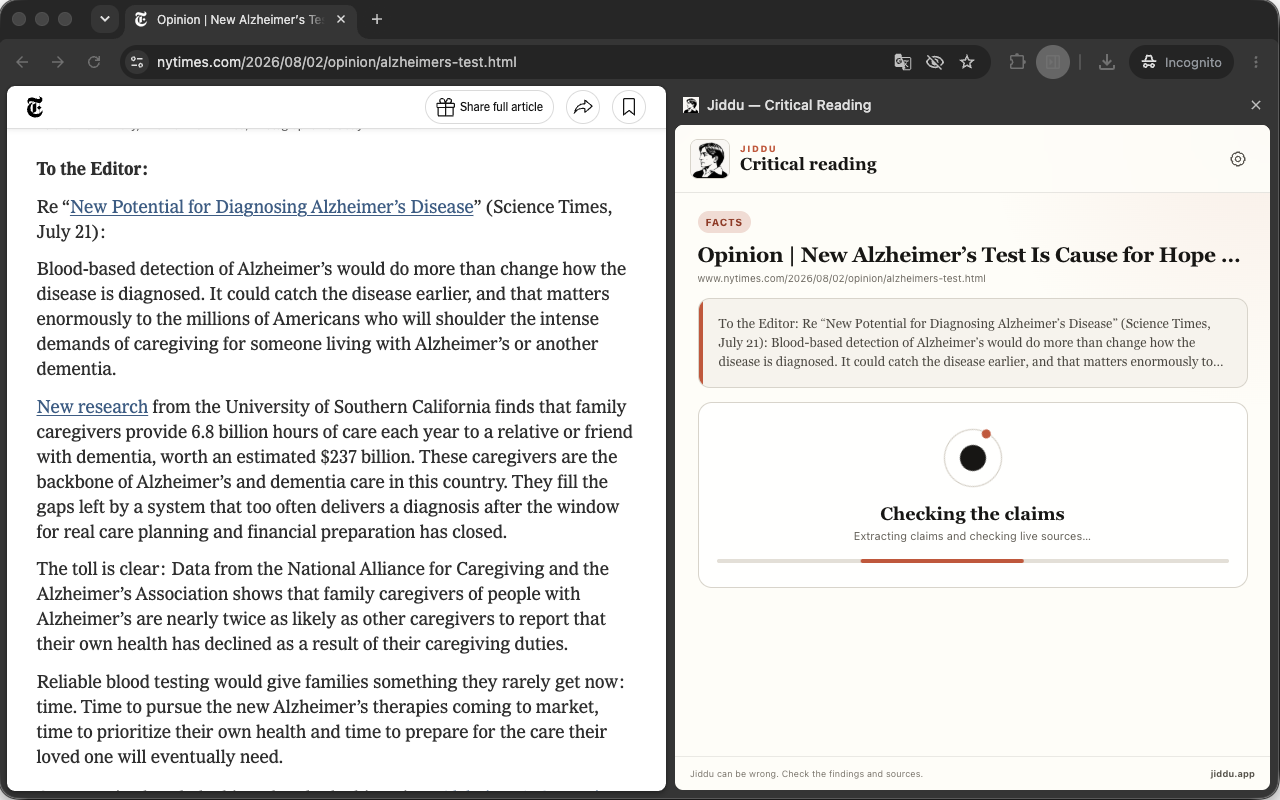The image size is (1280, 800).
Task: Click the article URL under the Jiddu title
Action: point(842,278)
